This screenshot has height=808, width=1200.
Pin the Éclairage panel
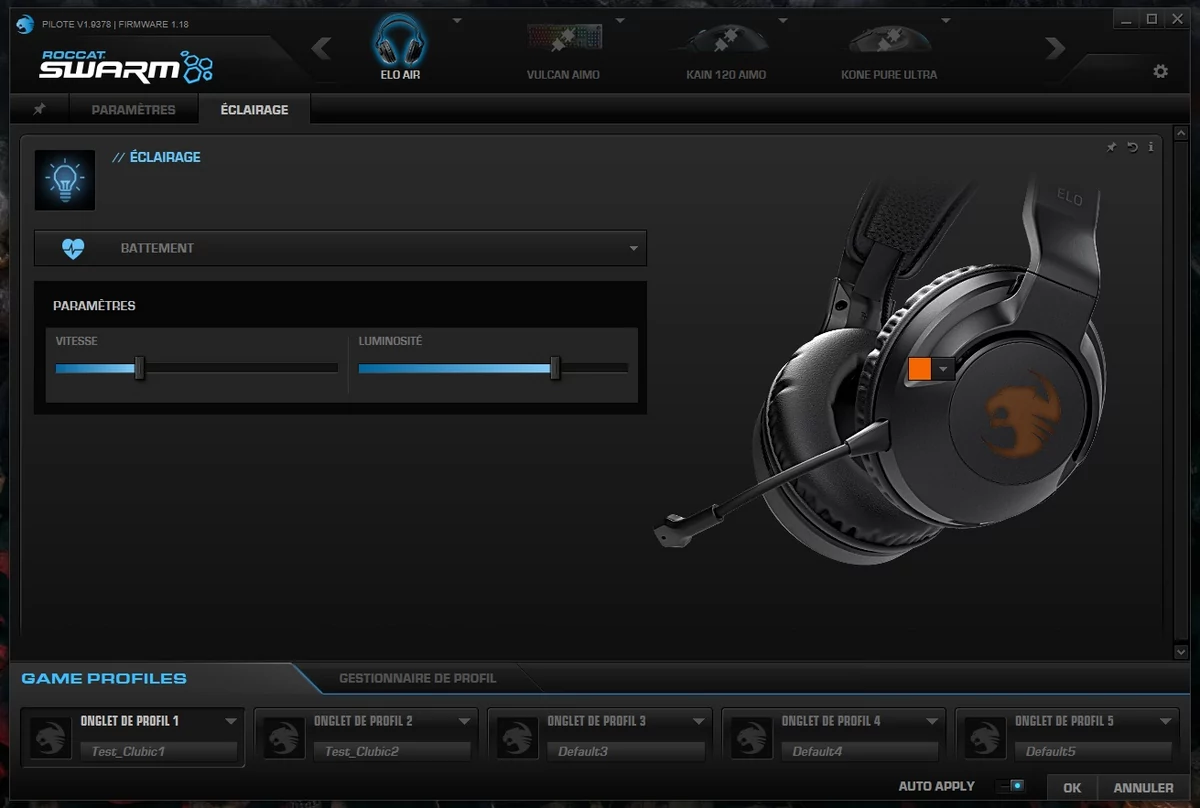(x=1111, y=147)
